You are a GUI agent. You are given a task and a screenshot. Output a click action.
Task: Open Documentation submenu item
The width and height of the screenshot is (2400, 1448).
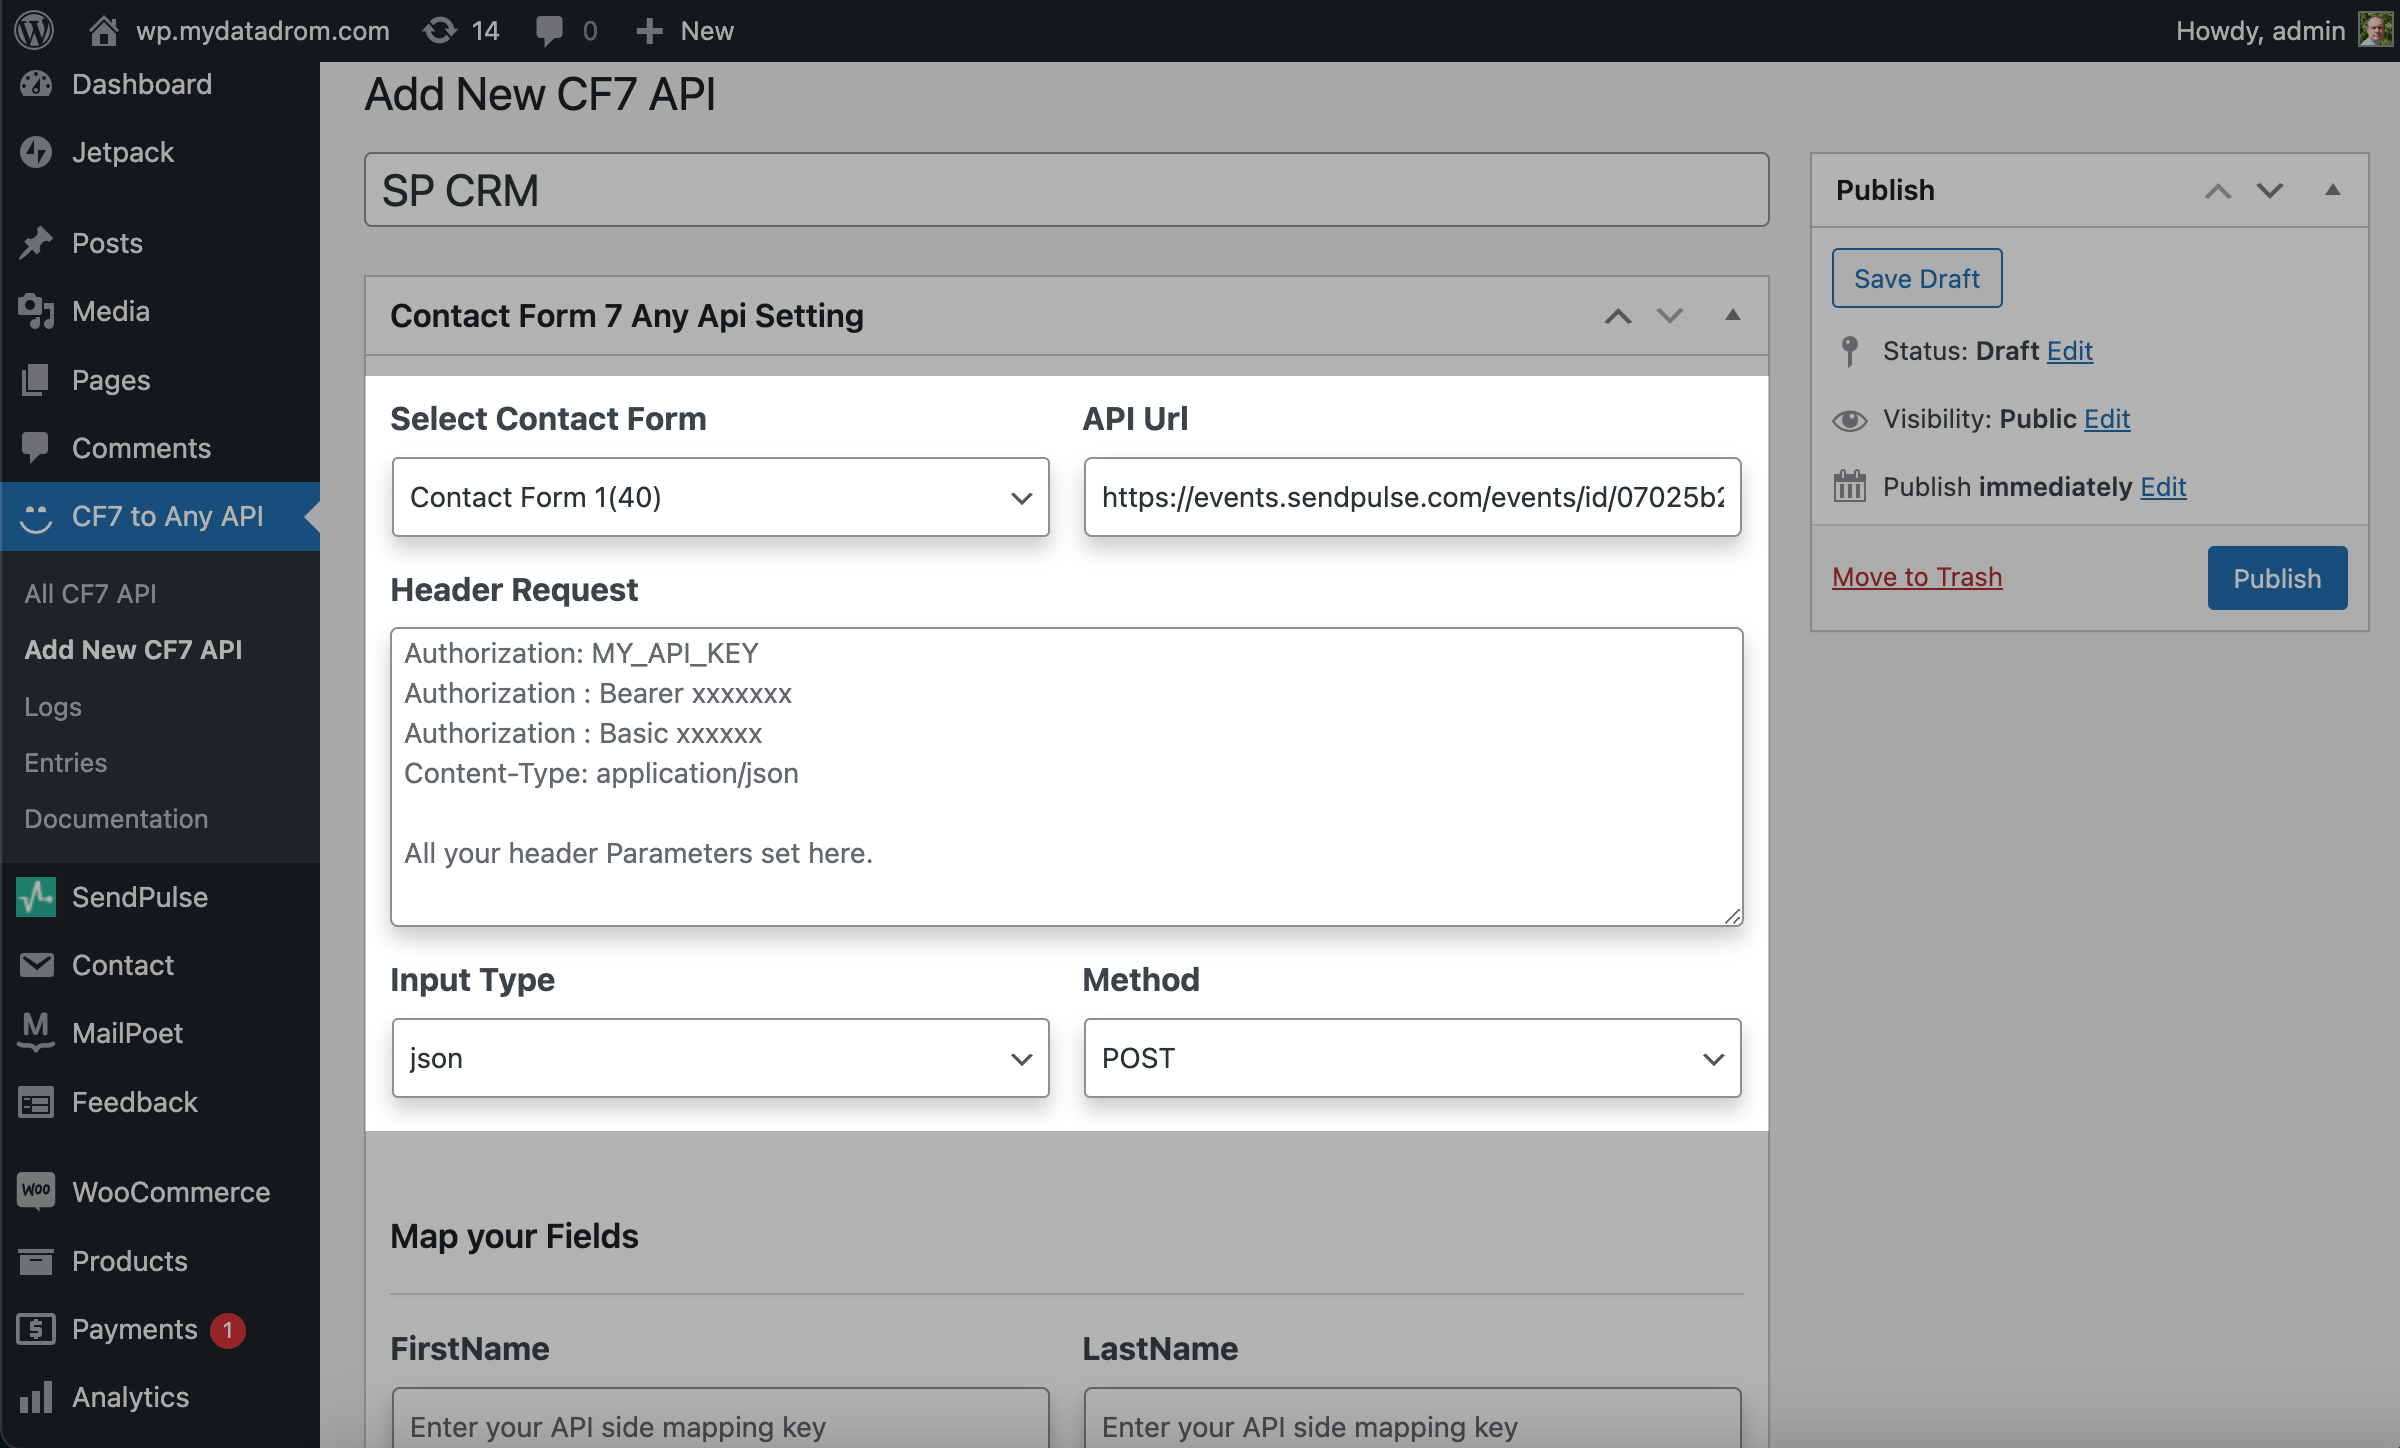[116, 819]
